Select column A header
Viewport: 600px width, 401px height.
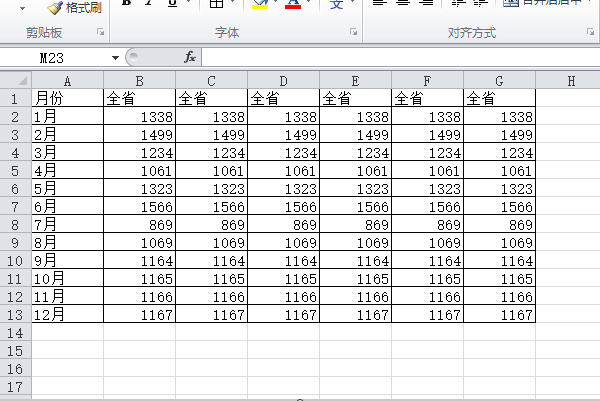pos(67,81)
